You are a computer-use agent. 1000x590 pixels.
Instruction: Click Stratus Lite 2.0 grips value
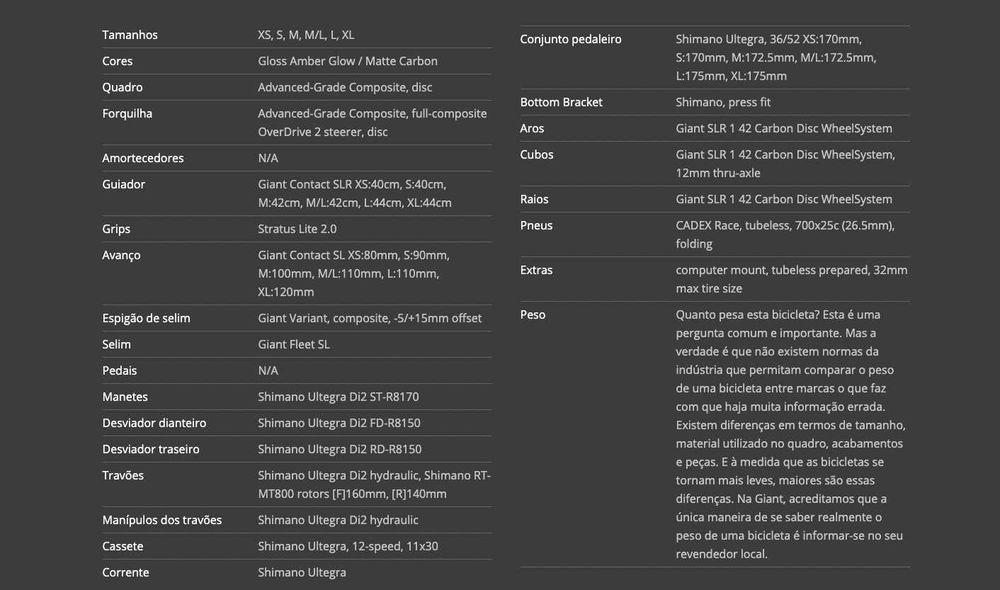(x=297, y=229)
